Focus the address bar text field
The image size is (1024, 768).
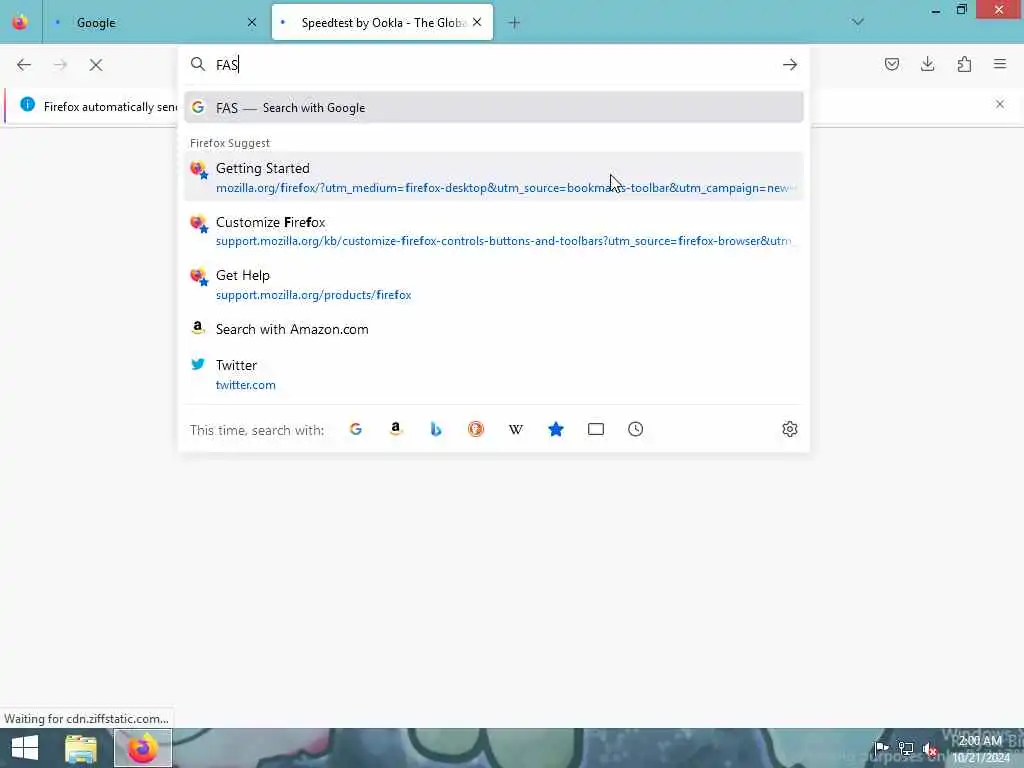pyautogui.click(x=496, y=65)
